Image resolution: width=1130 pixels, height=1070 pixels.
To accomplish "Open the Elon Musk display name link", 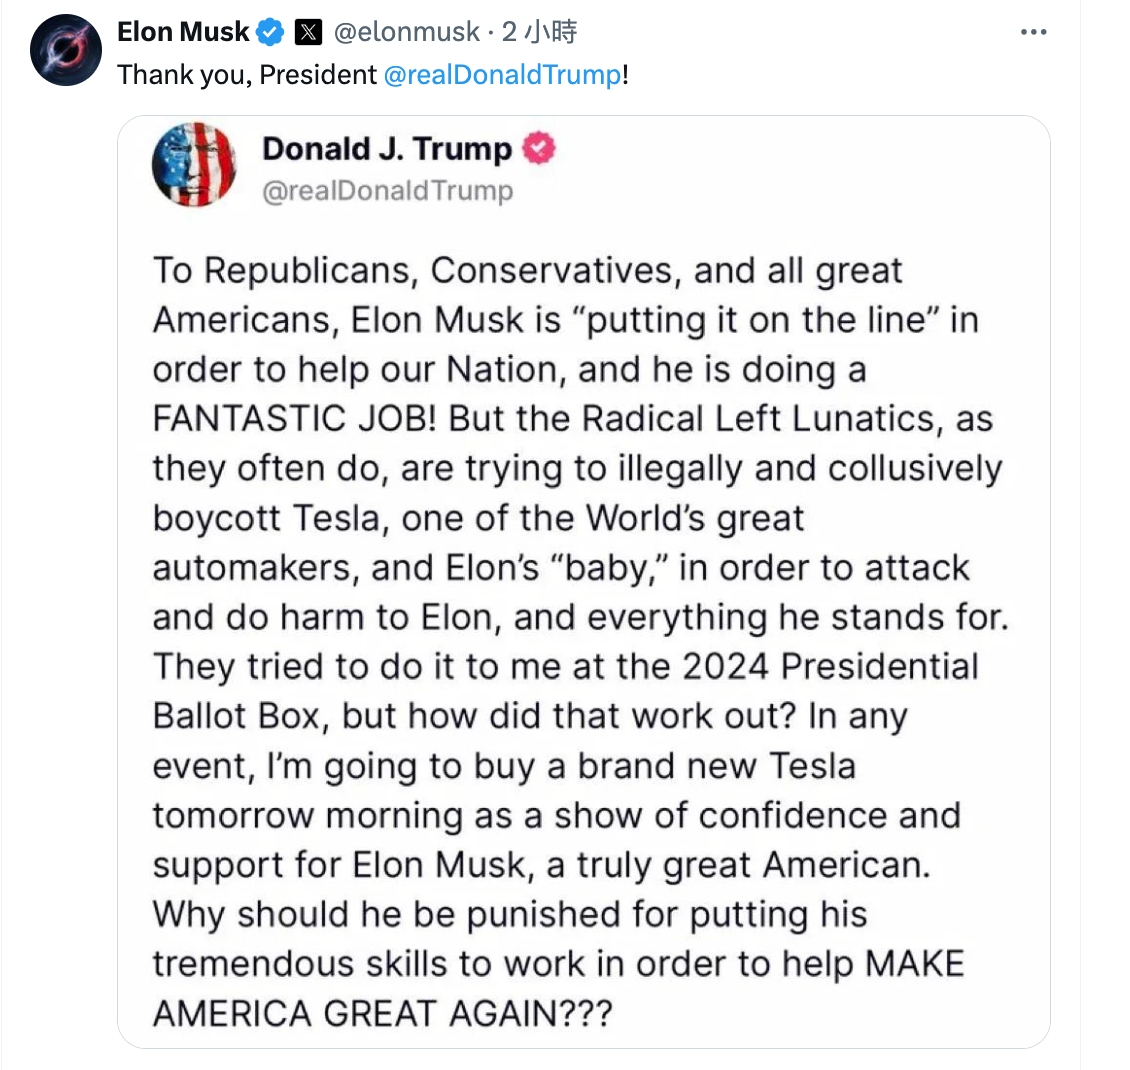I will pyautogui.click(x=183, y=32).
